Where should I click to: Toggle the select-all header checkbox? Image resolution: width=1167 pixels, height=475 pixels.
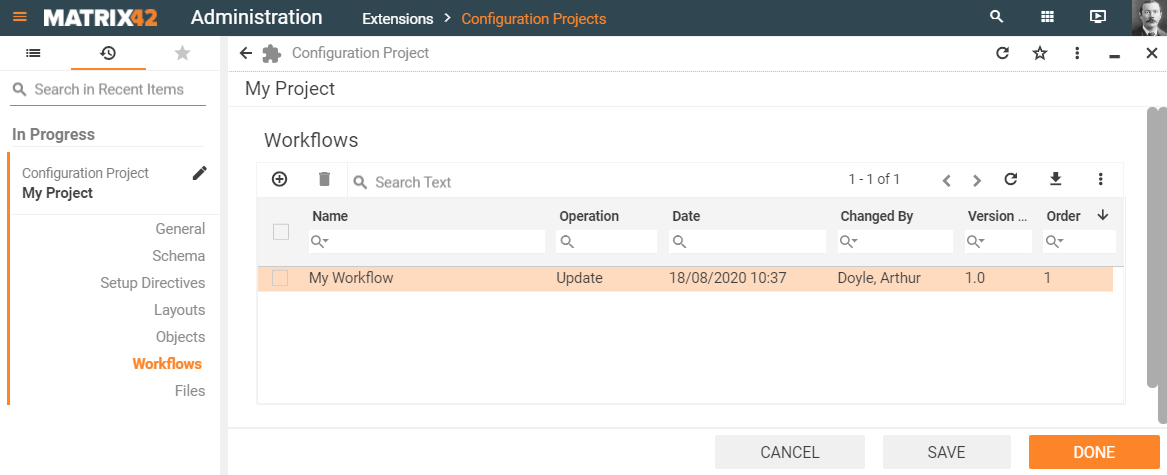(x=281, y=232)
